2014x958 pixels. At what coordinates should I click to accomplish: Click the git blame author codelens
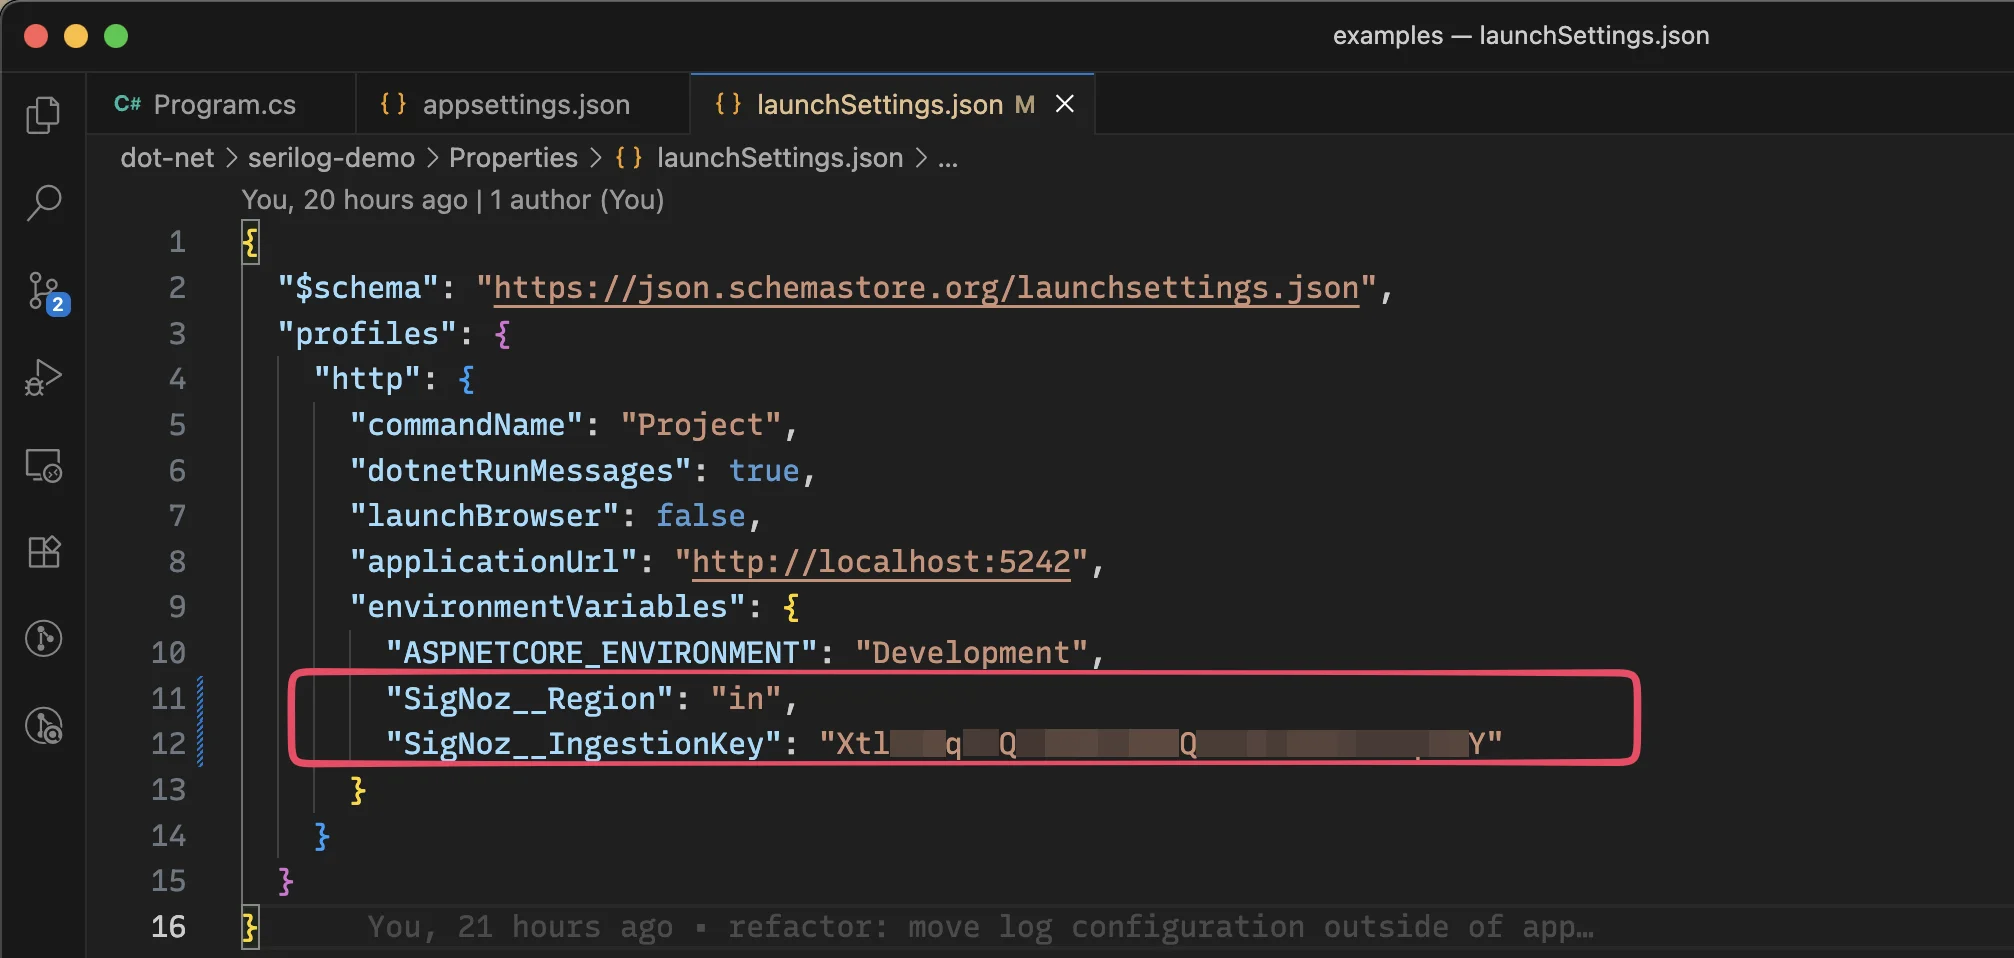[x=452, y=200]
